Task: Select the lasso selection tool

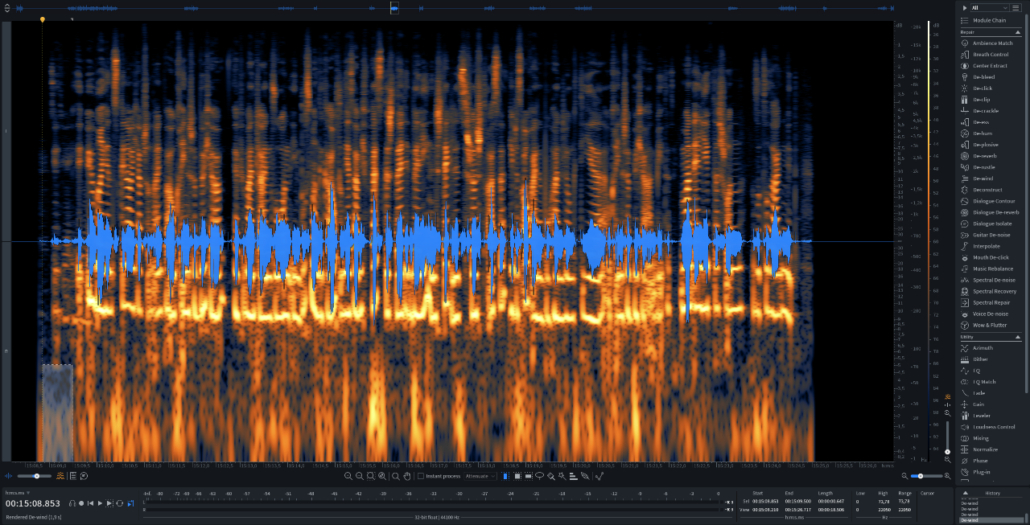Action: click(539, 476)
